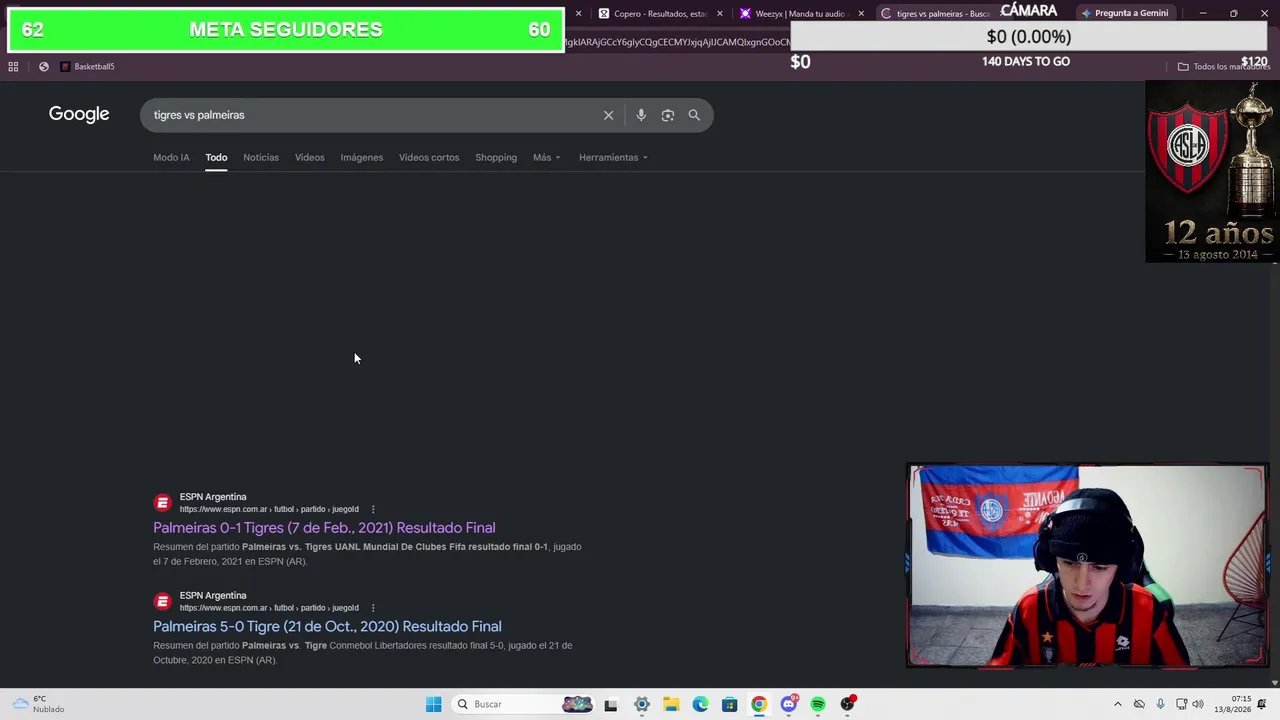Open Settings gear app in the taskbar
1280x720 pixels.
(642, 704)
